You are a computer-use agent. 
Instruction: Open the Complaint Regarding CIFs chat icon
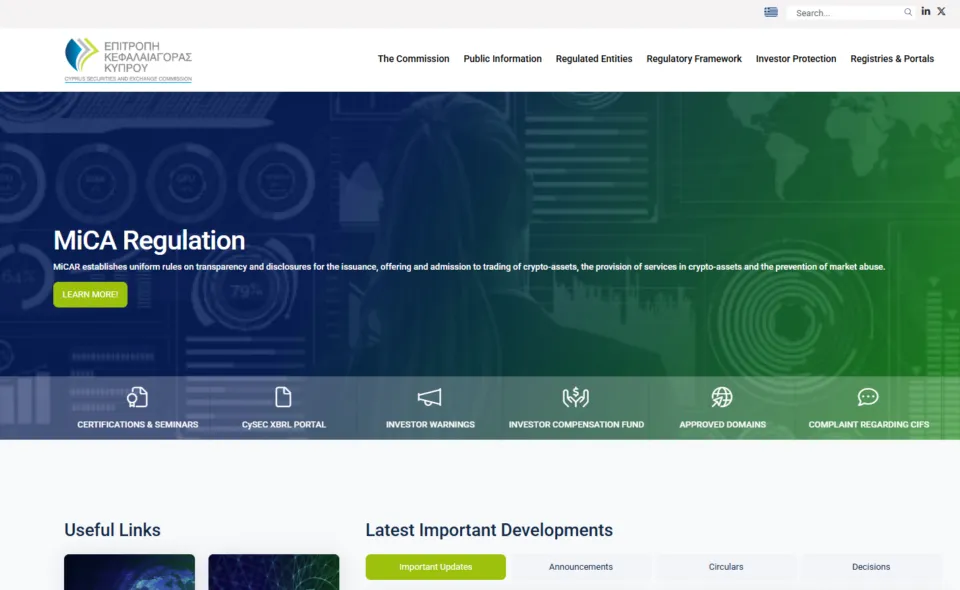point(868,398)
